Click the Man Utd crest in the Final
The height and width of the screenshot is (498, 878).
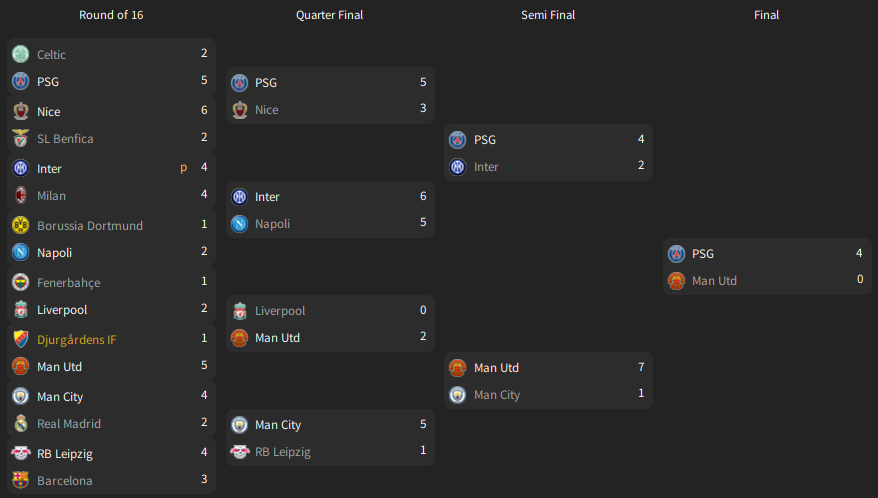(676, 281)
